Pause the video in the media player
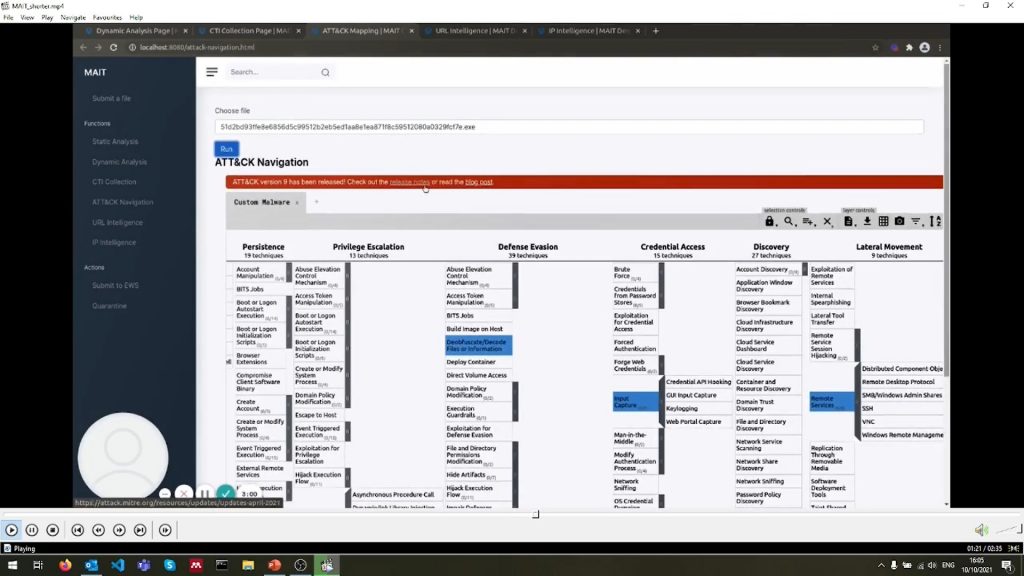Image resolution: width=1024 pixels, height=576 pixels. [x=32, y=530]
